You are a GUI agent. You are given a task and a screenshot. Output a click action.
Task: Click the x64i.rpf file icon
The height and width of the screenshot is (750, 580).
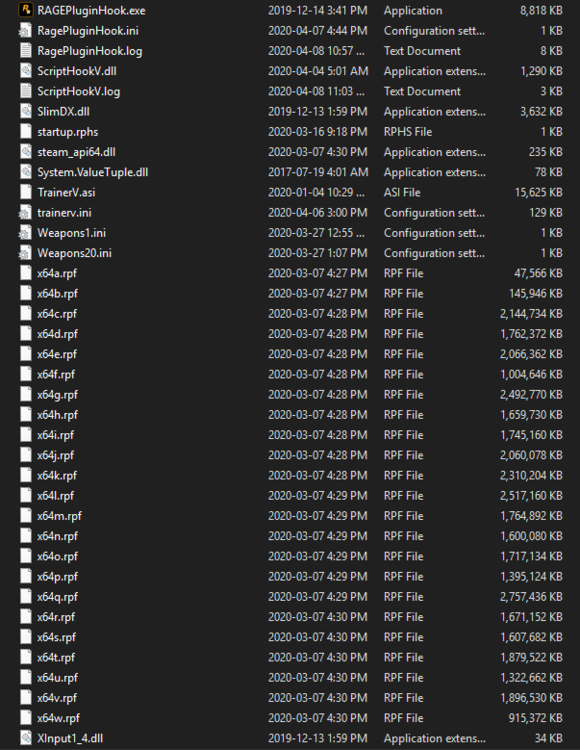point(26,435)
